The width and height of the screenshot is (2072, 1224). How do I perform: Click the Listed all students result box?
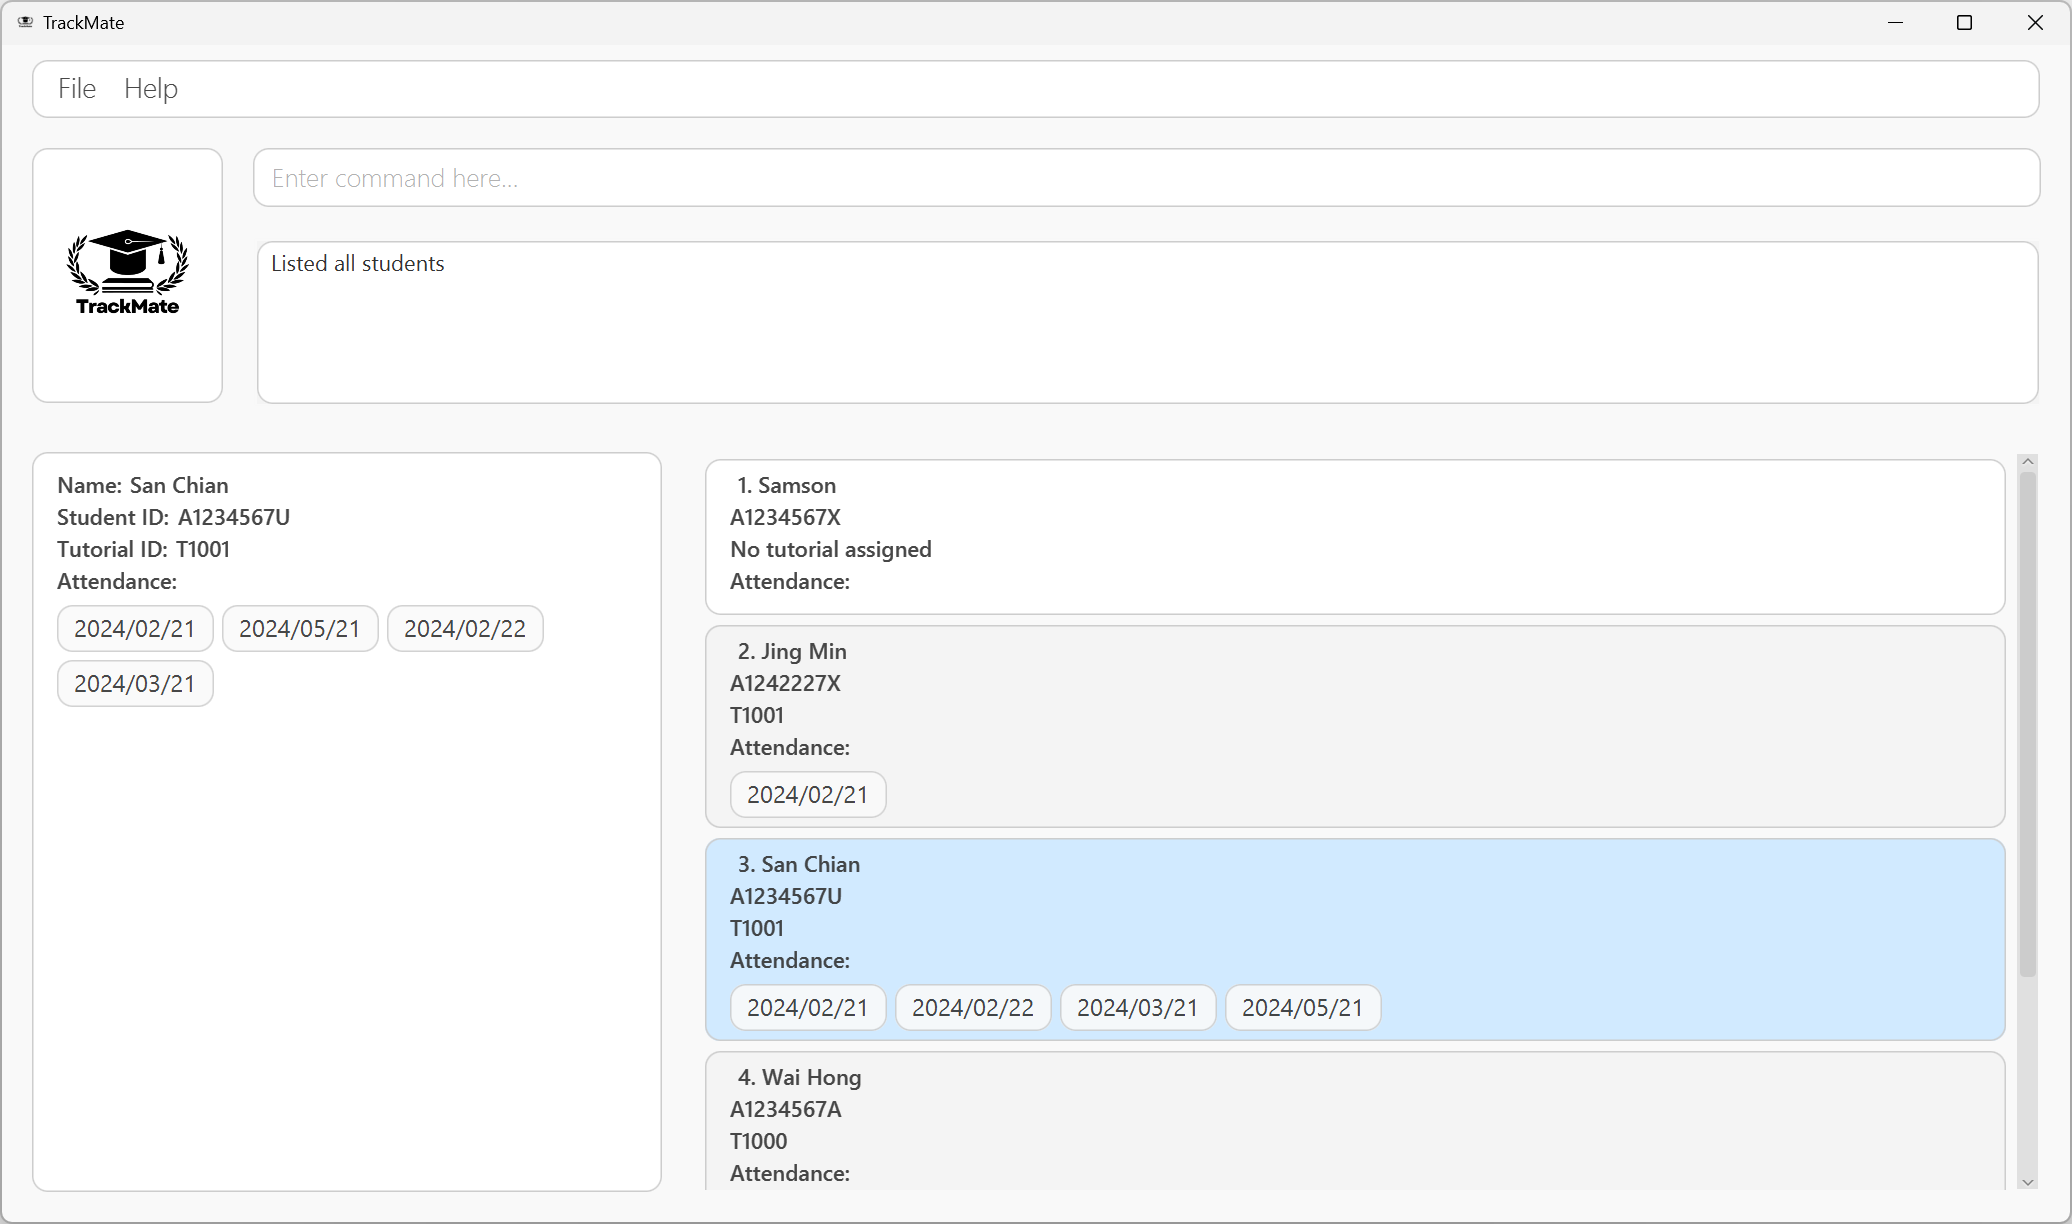1146,322
